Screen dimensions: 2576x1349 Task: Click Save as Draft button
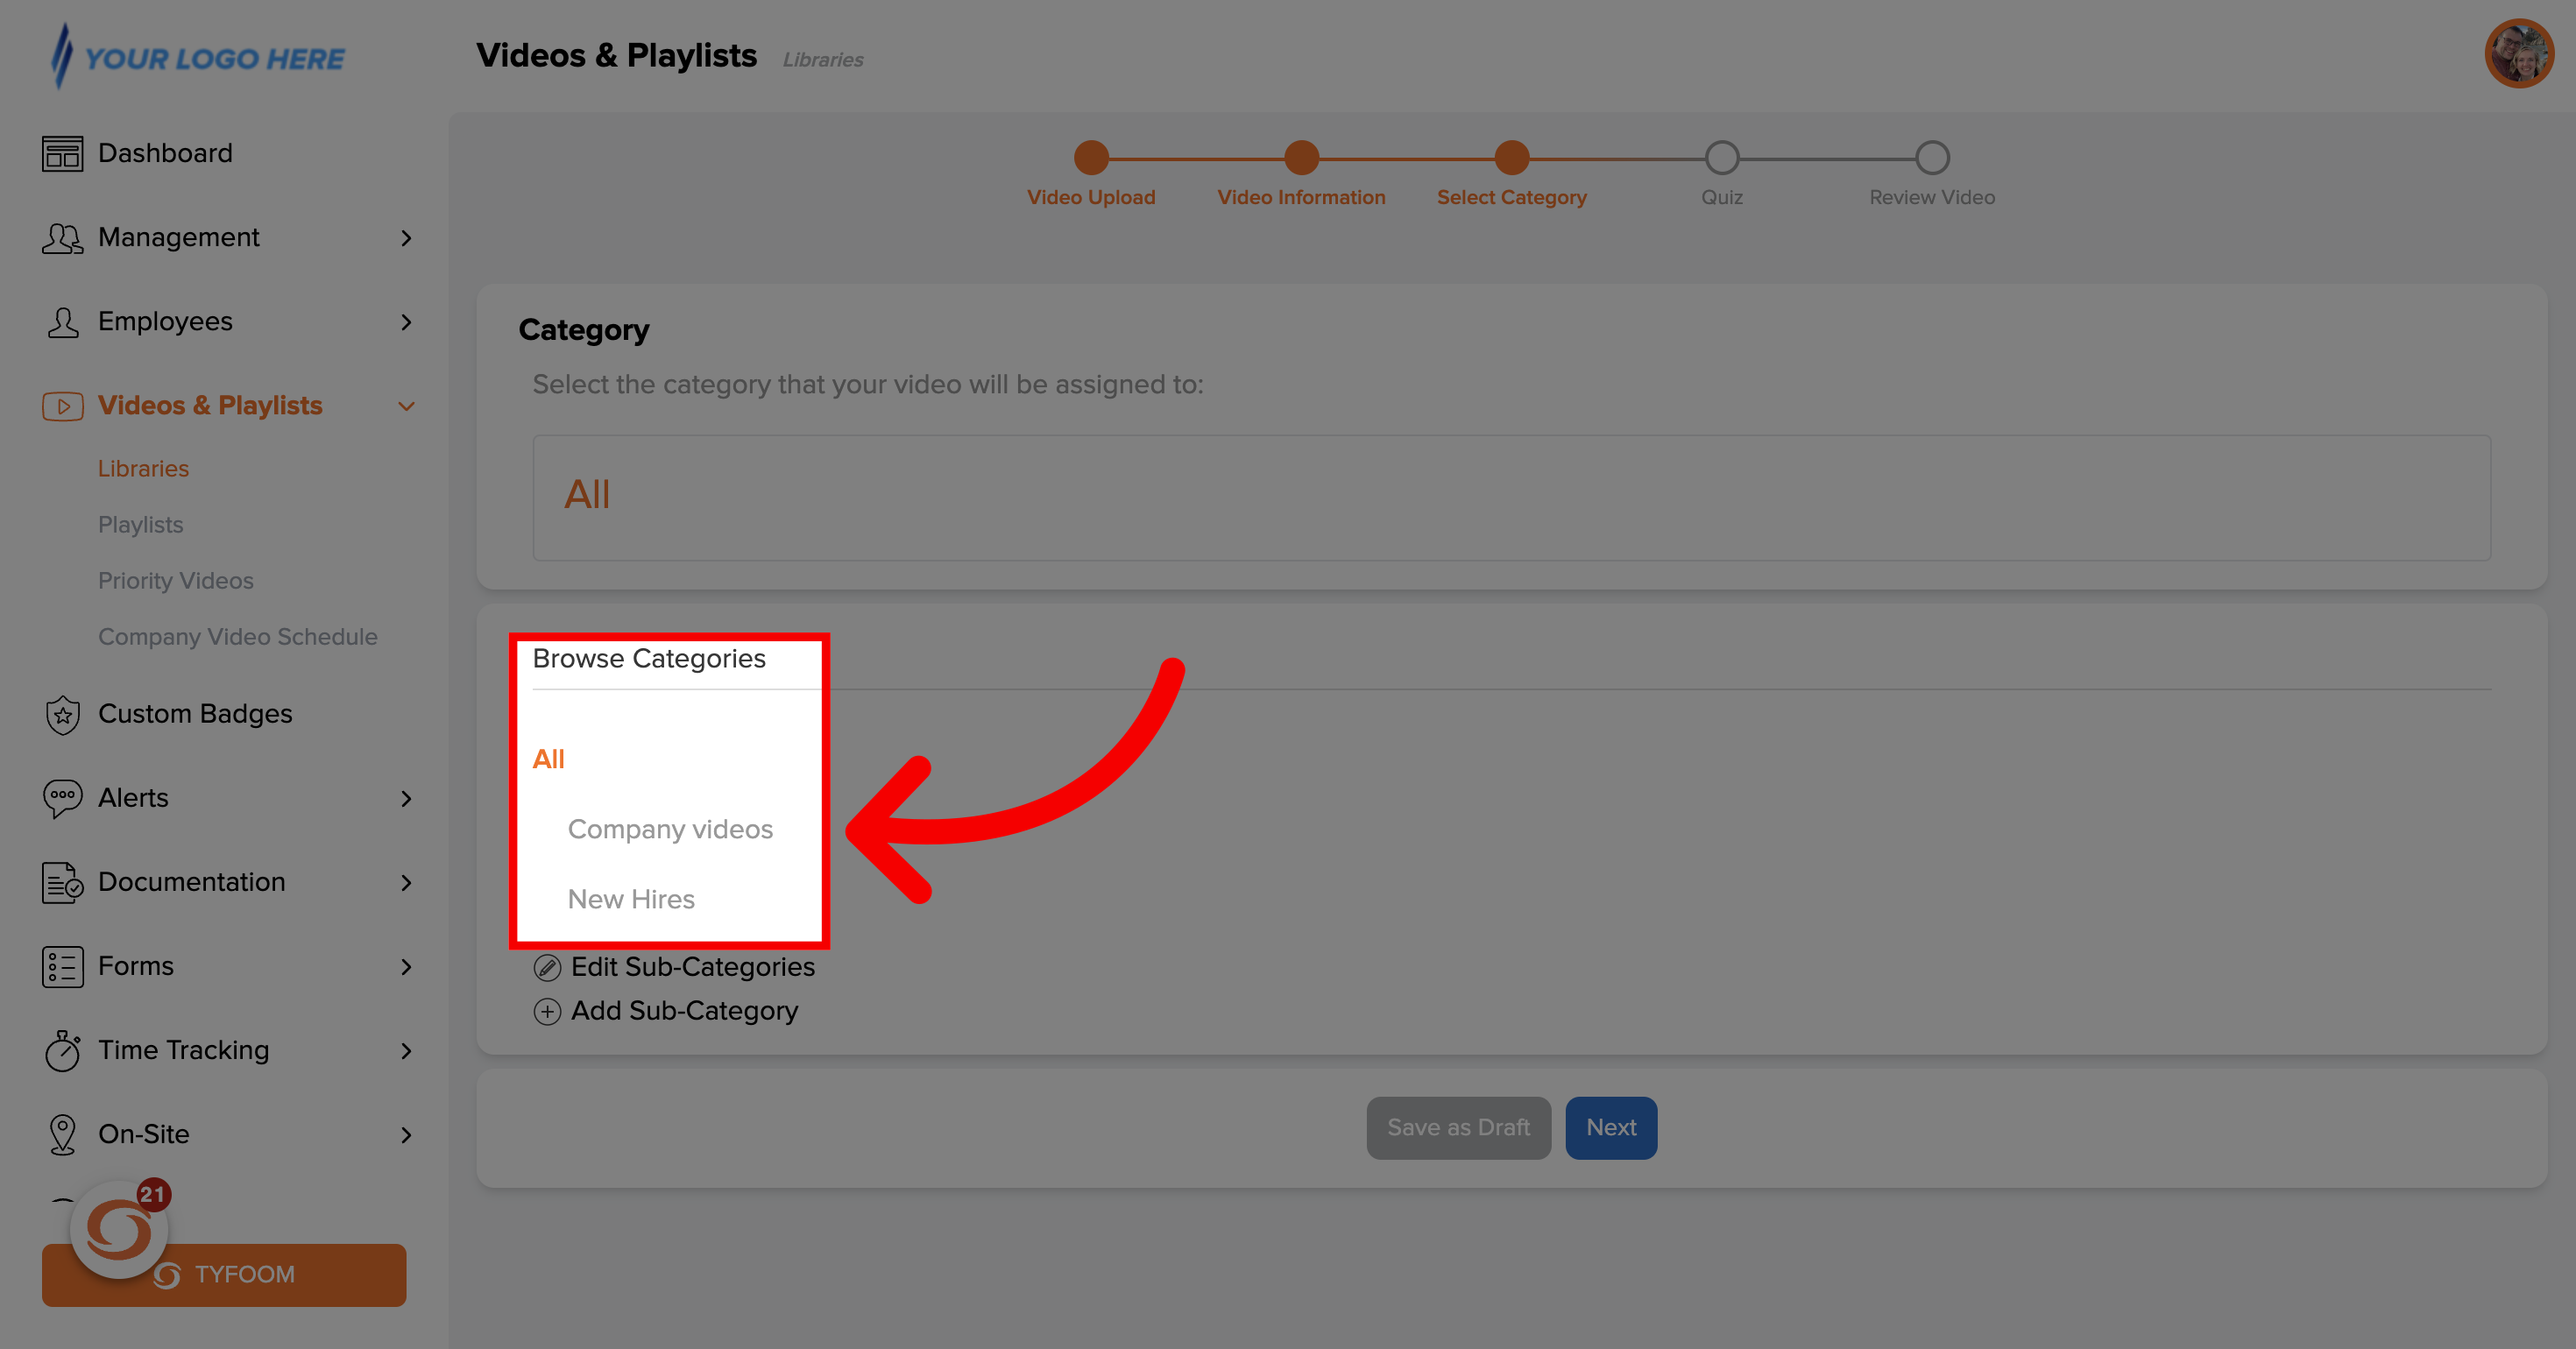tap(1458, 1126)
